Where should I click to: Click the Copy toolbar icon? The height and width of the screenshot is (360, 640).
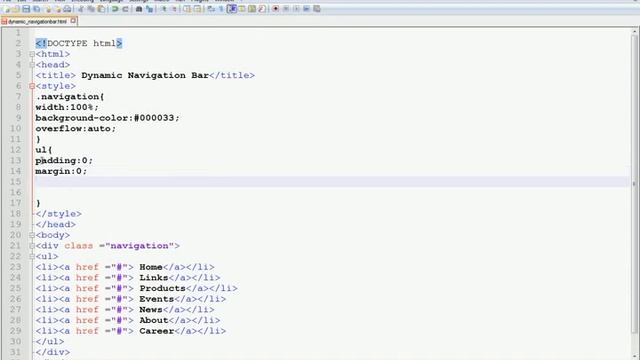[x=90, y=9]
